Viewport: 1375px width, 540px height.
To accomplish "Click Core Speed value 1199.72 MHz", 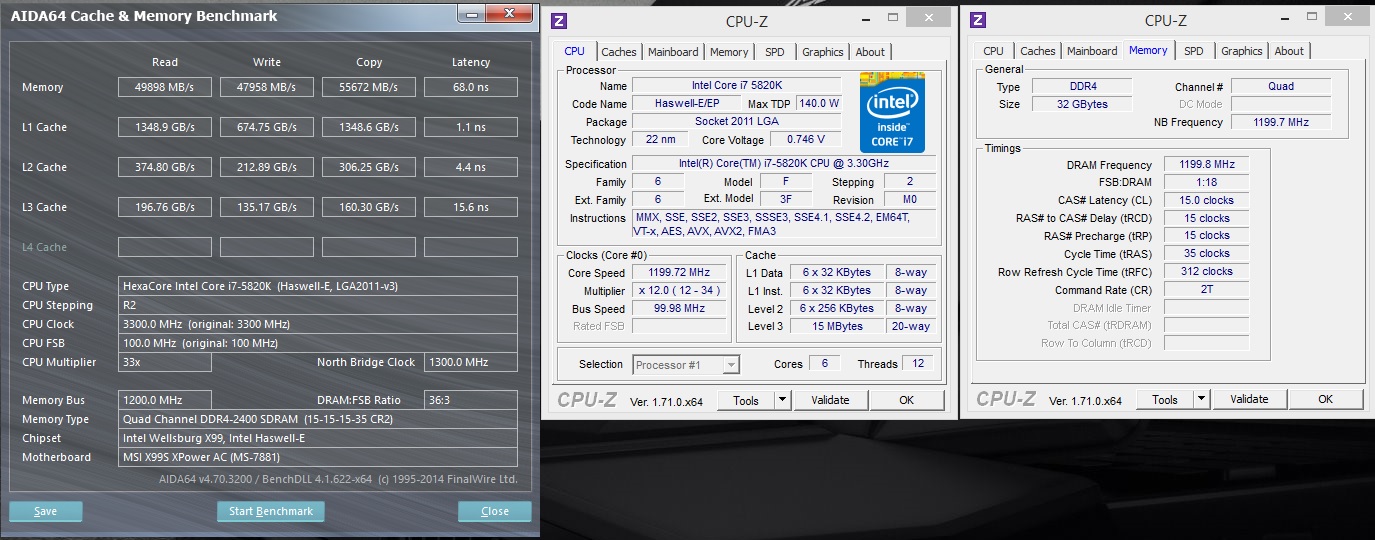I will [x=680, y=272].
